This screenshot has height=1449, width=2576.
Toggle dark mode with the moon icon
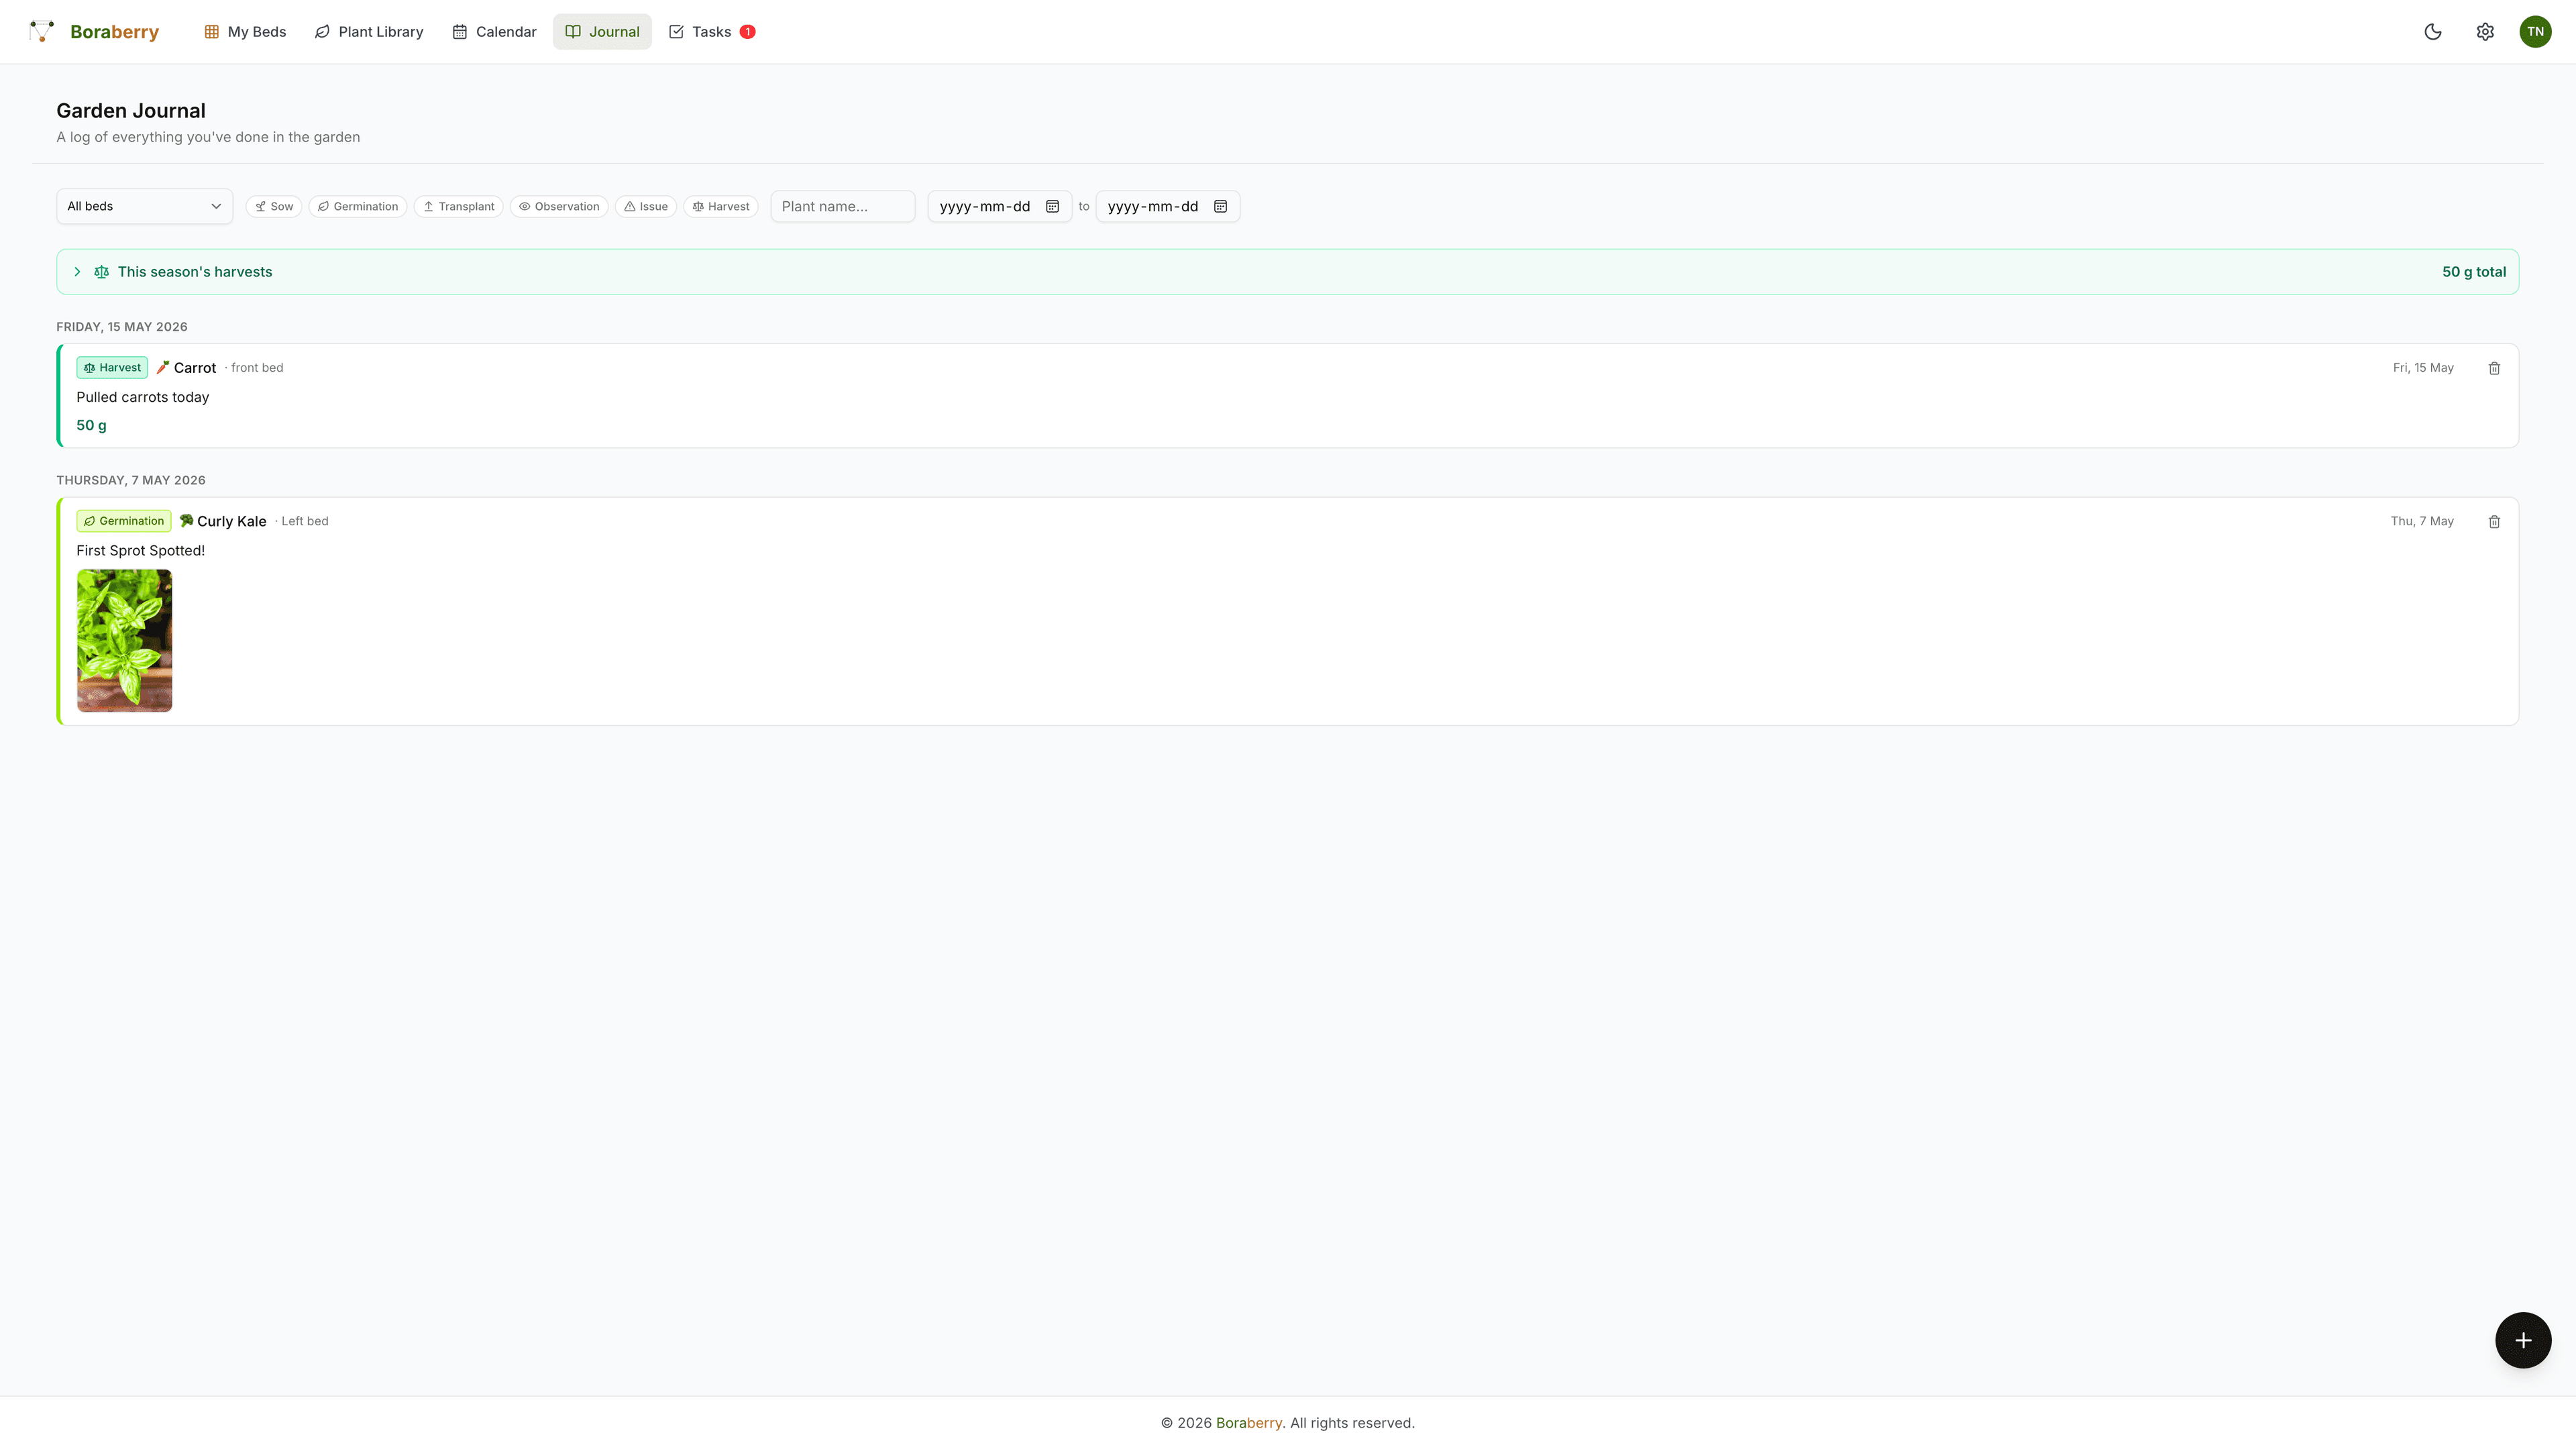point(2433,32)
